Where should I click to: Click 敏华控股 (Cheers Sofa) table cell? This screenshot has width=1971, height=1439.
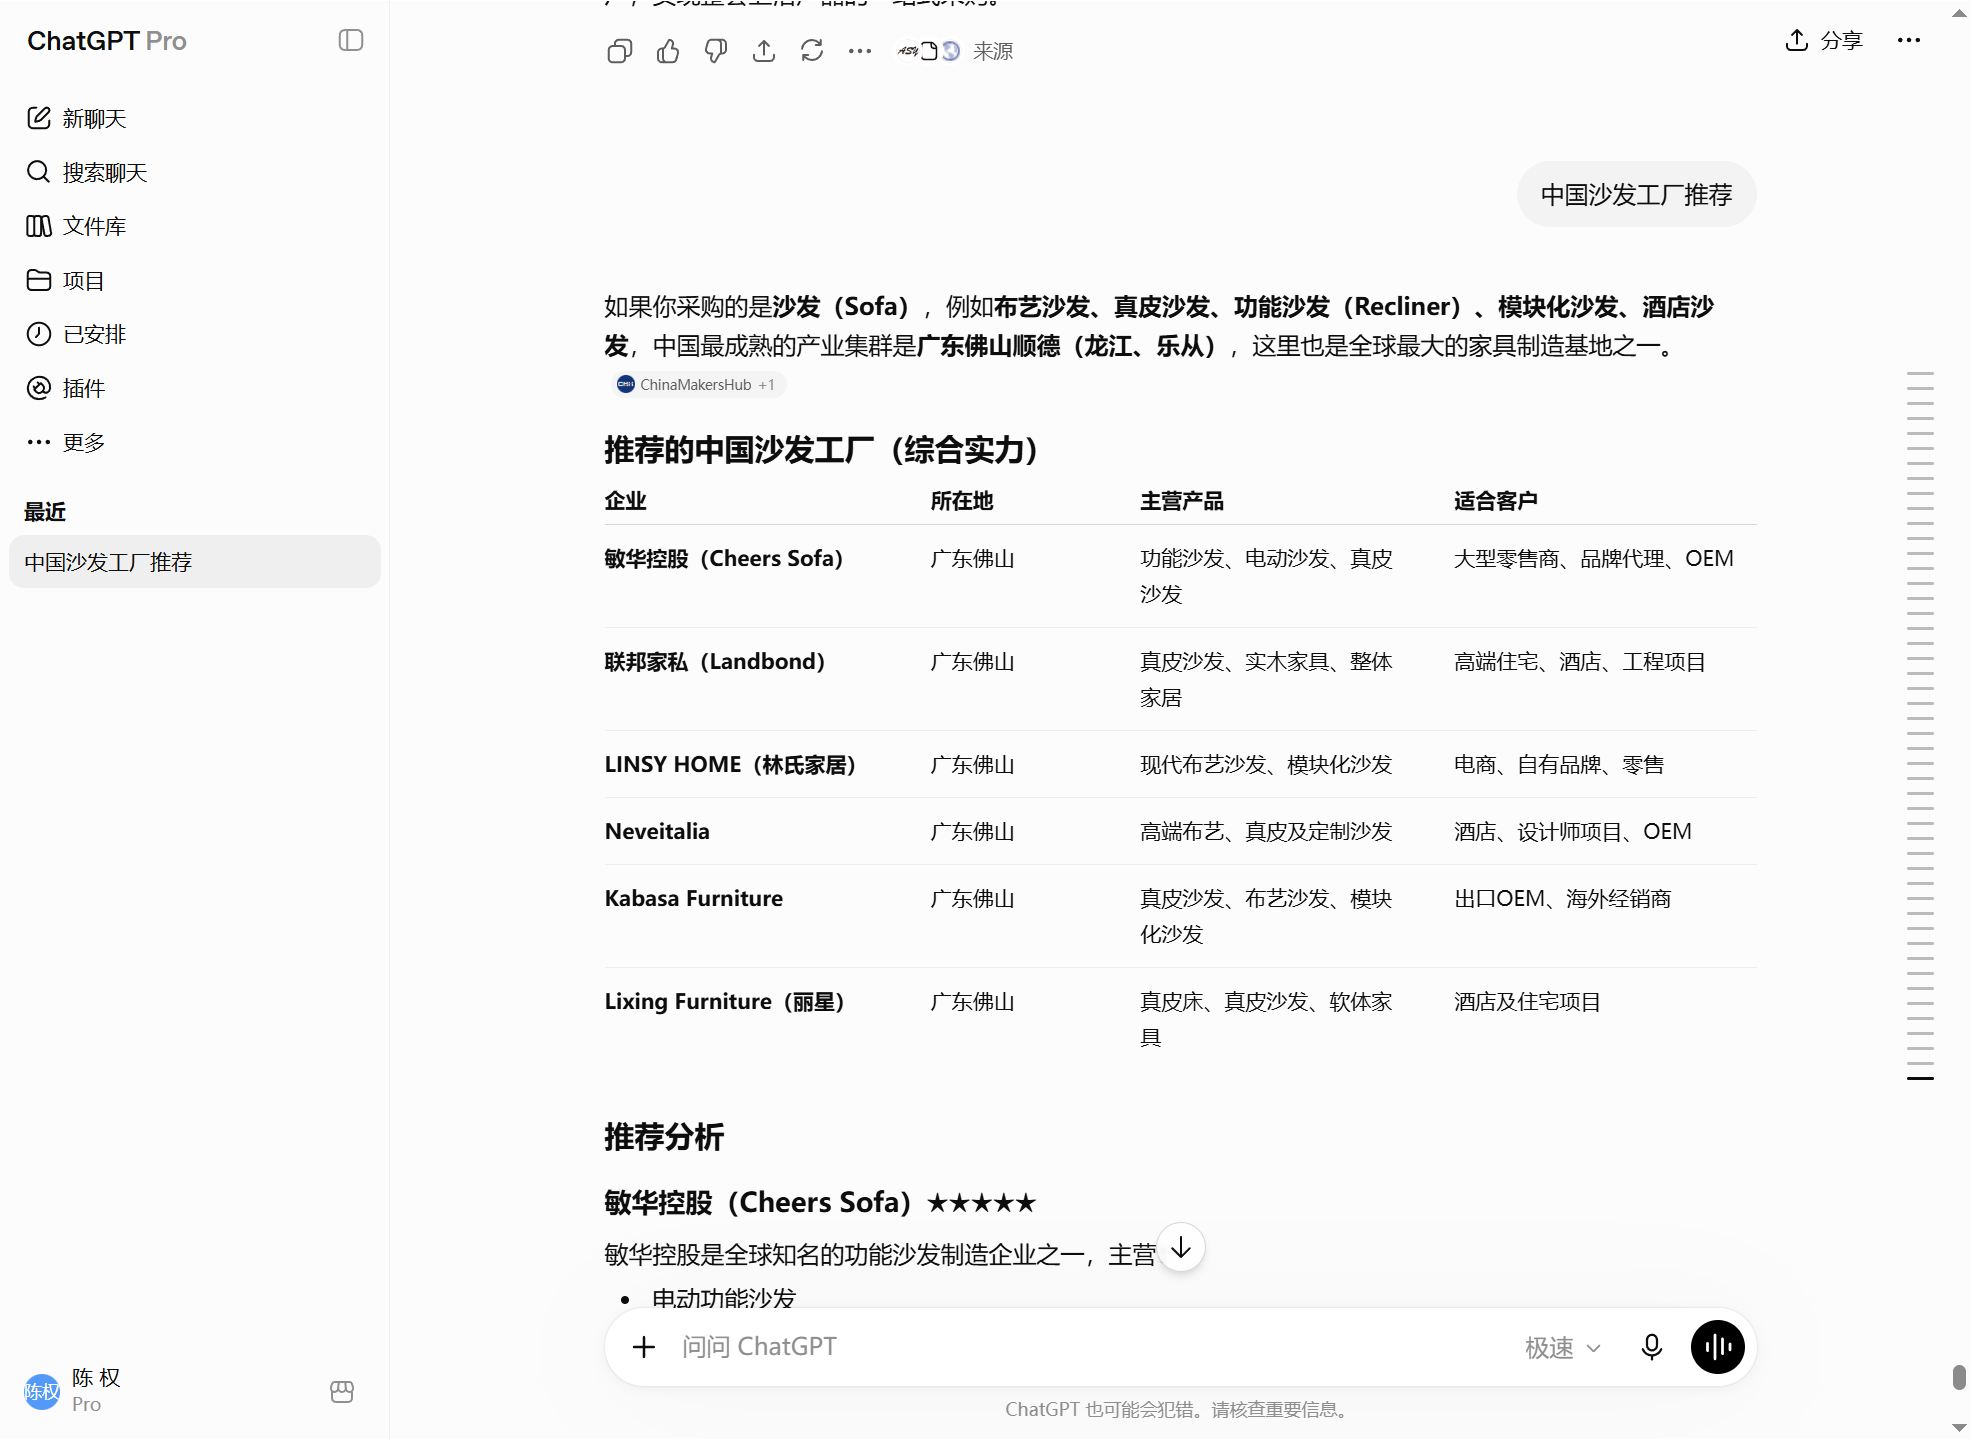(x=724, y=558)
